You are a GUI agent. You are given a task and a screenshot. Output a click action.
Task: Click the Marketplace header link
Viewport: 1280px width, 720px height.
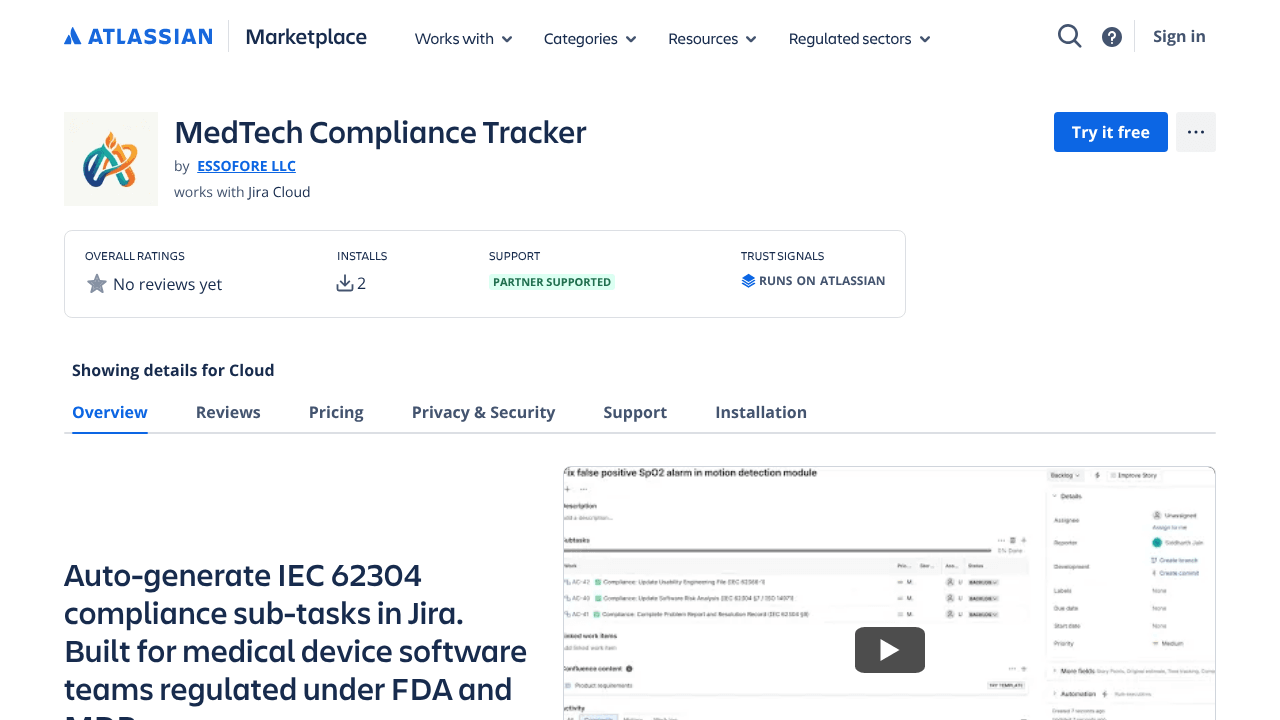[306, 37]
